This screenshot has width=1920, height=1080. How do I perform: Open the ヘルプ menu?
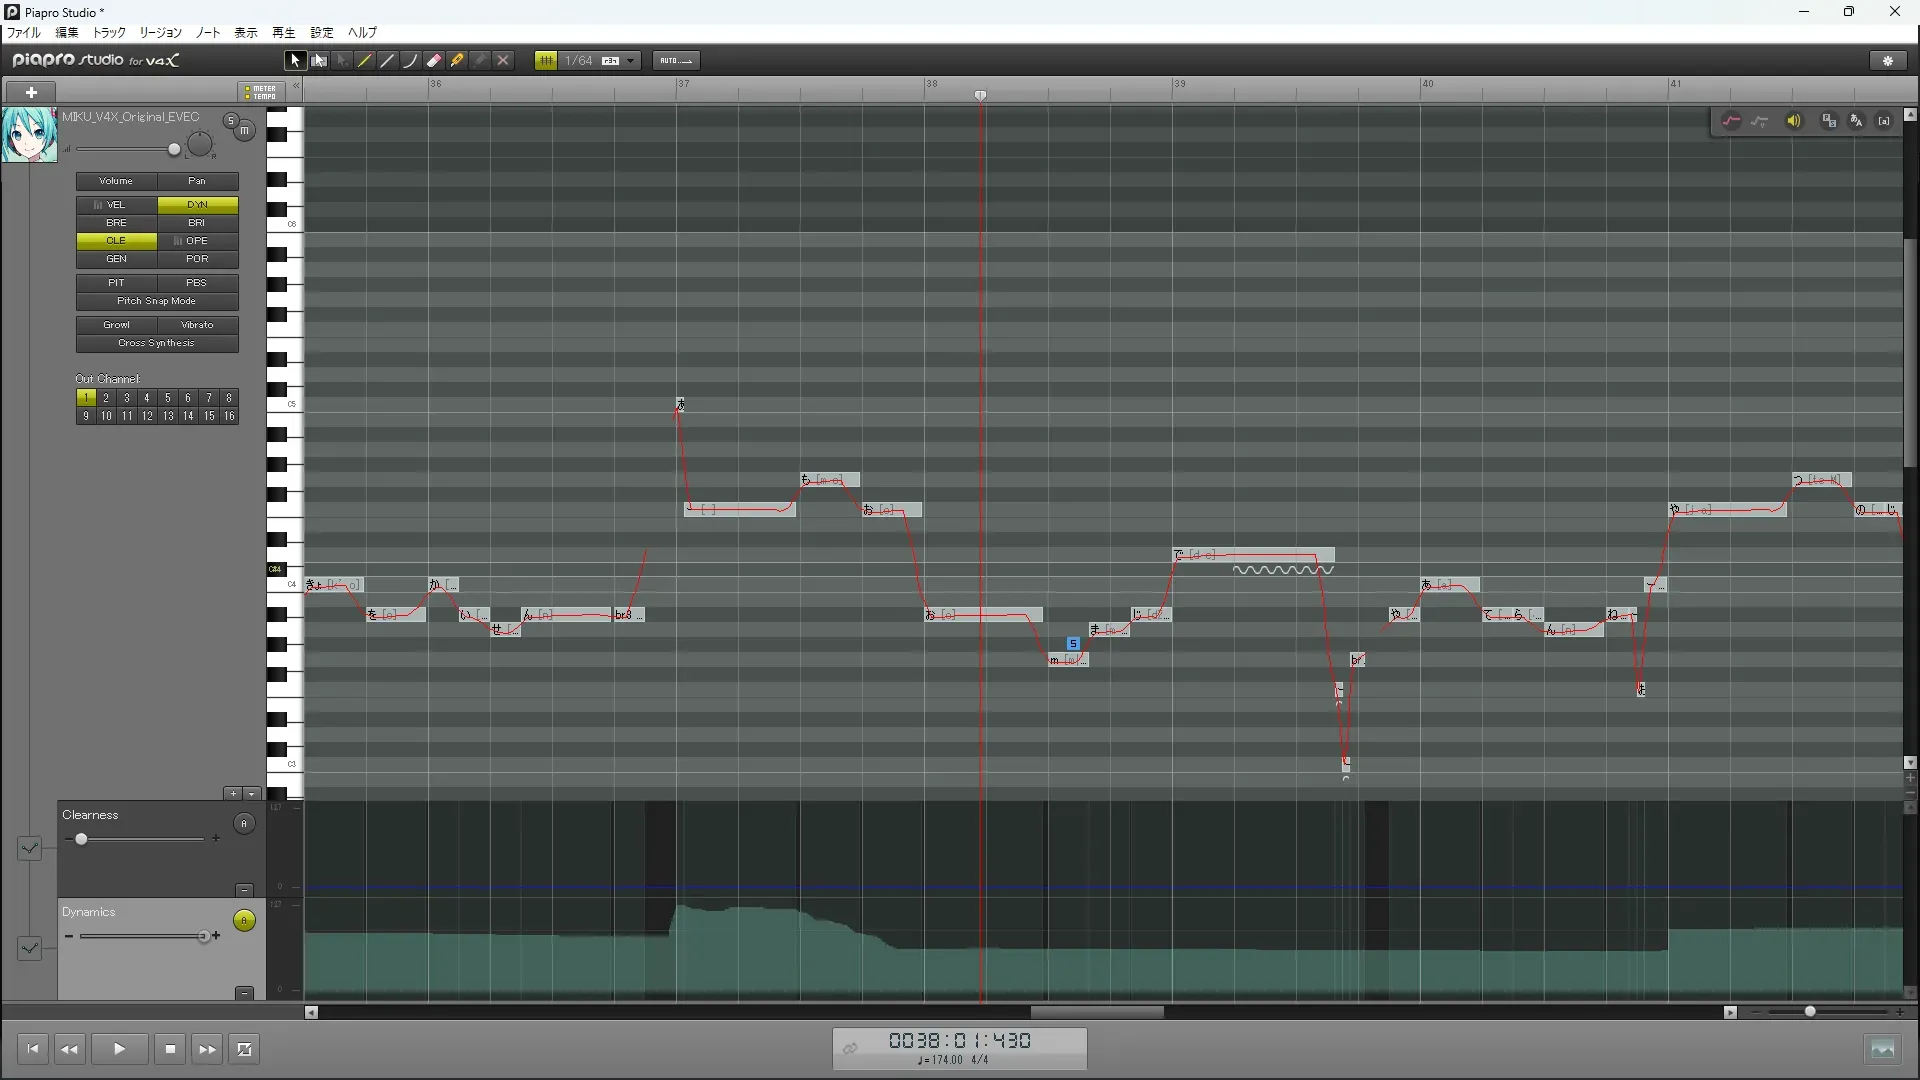pos(362,33)
